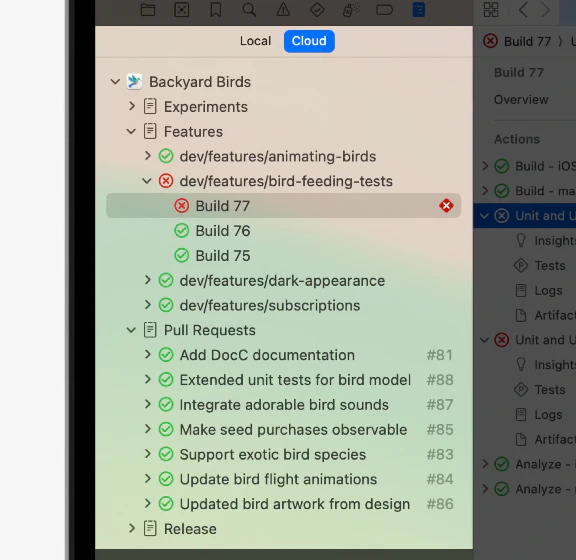576x560 pixels.
Task: Open the Overview item in build report
Action: coord(521,100)
